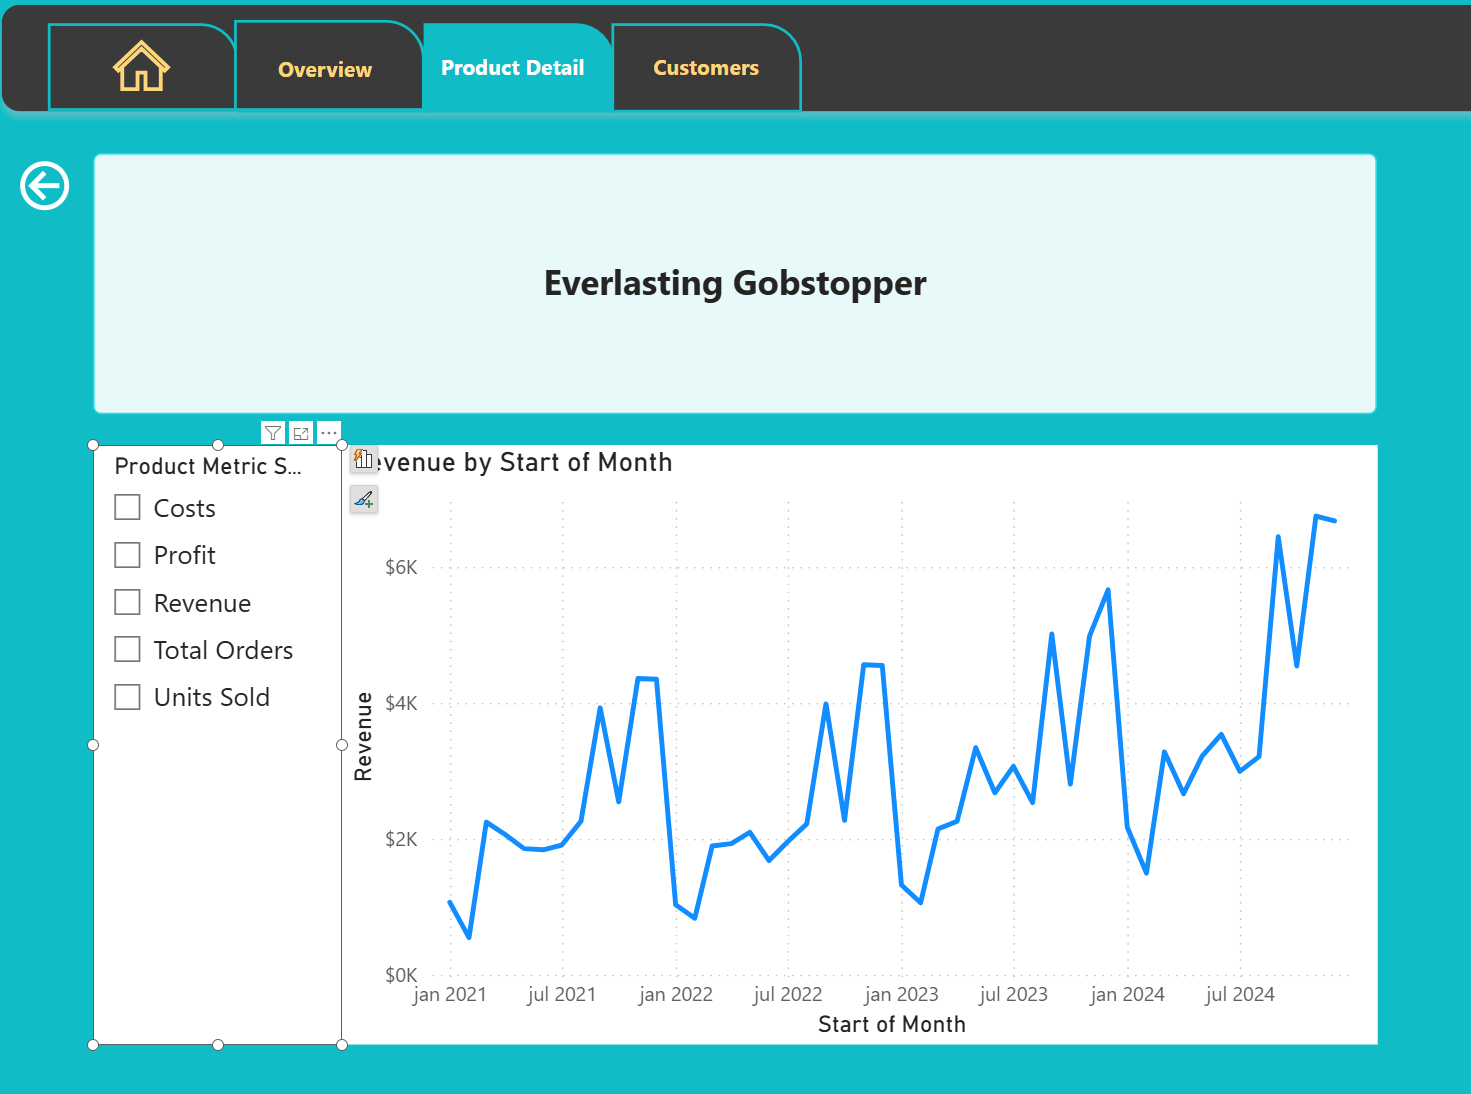Check the Costs checkbox

click(127, 508)
